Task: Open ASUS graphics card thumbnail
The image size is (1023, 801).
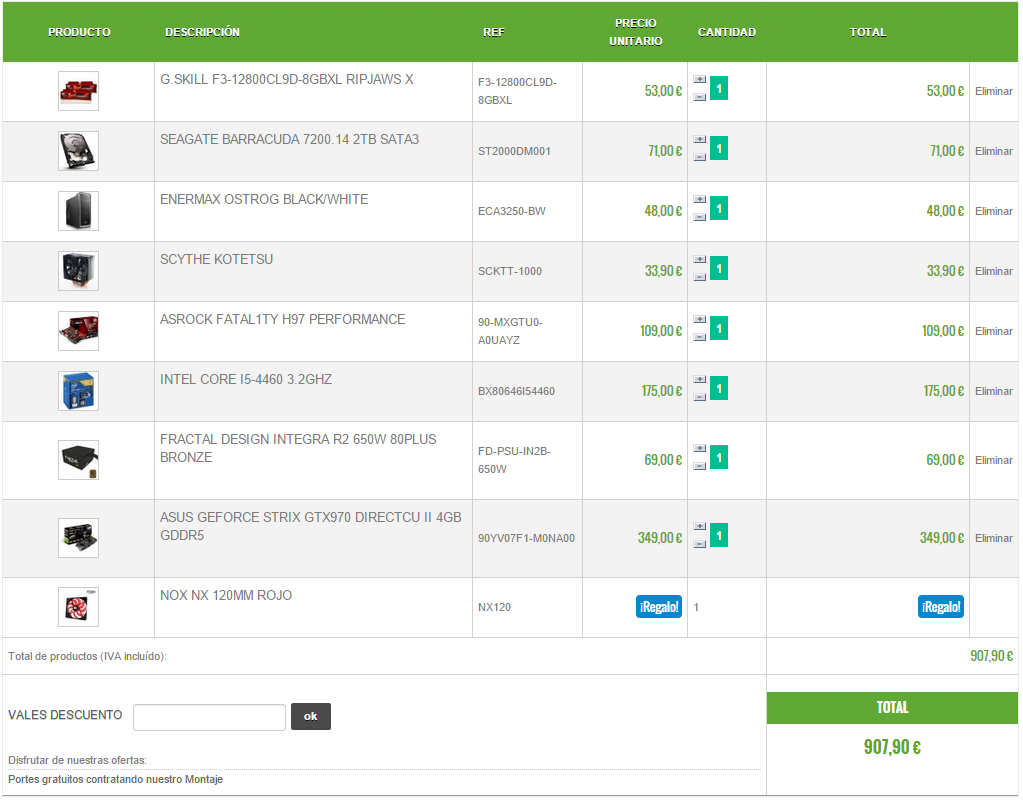Action: click(x=78, y=538)
